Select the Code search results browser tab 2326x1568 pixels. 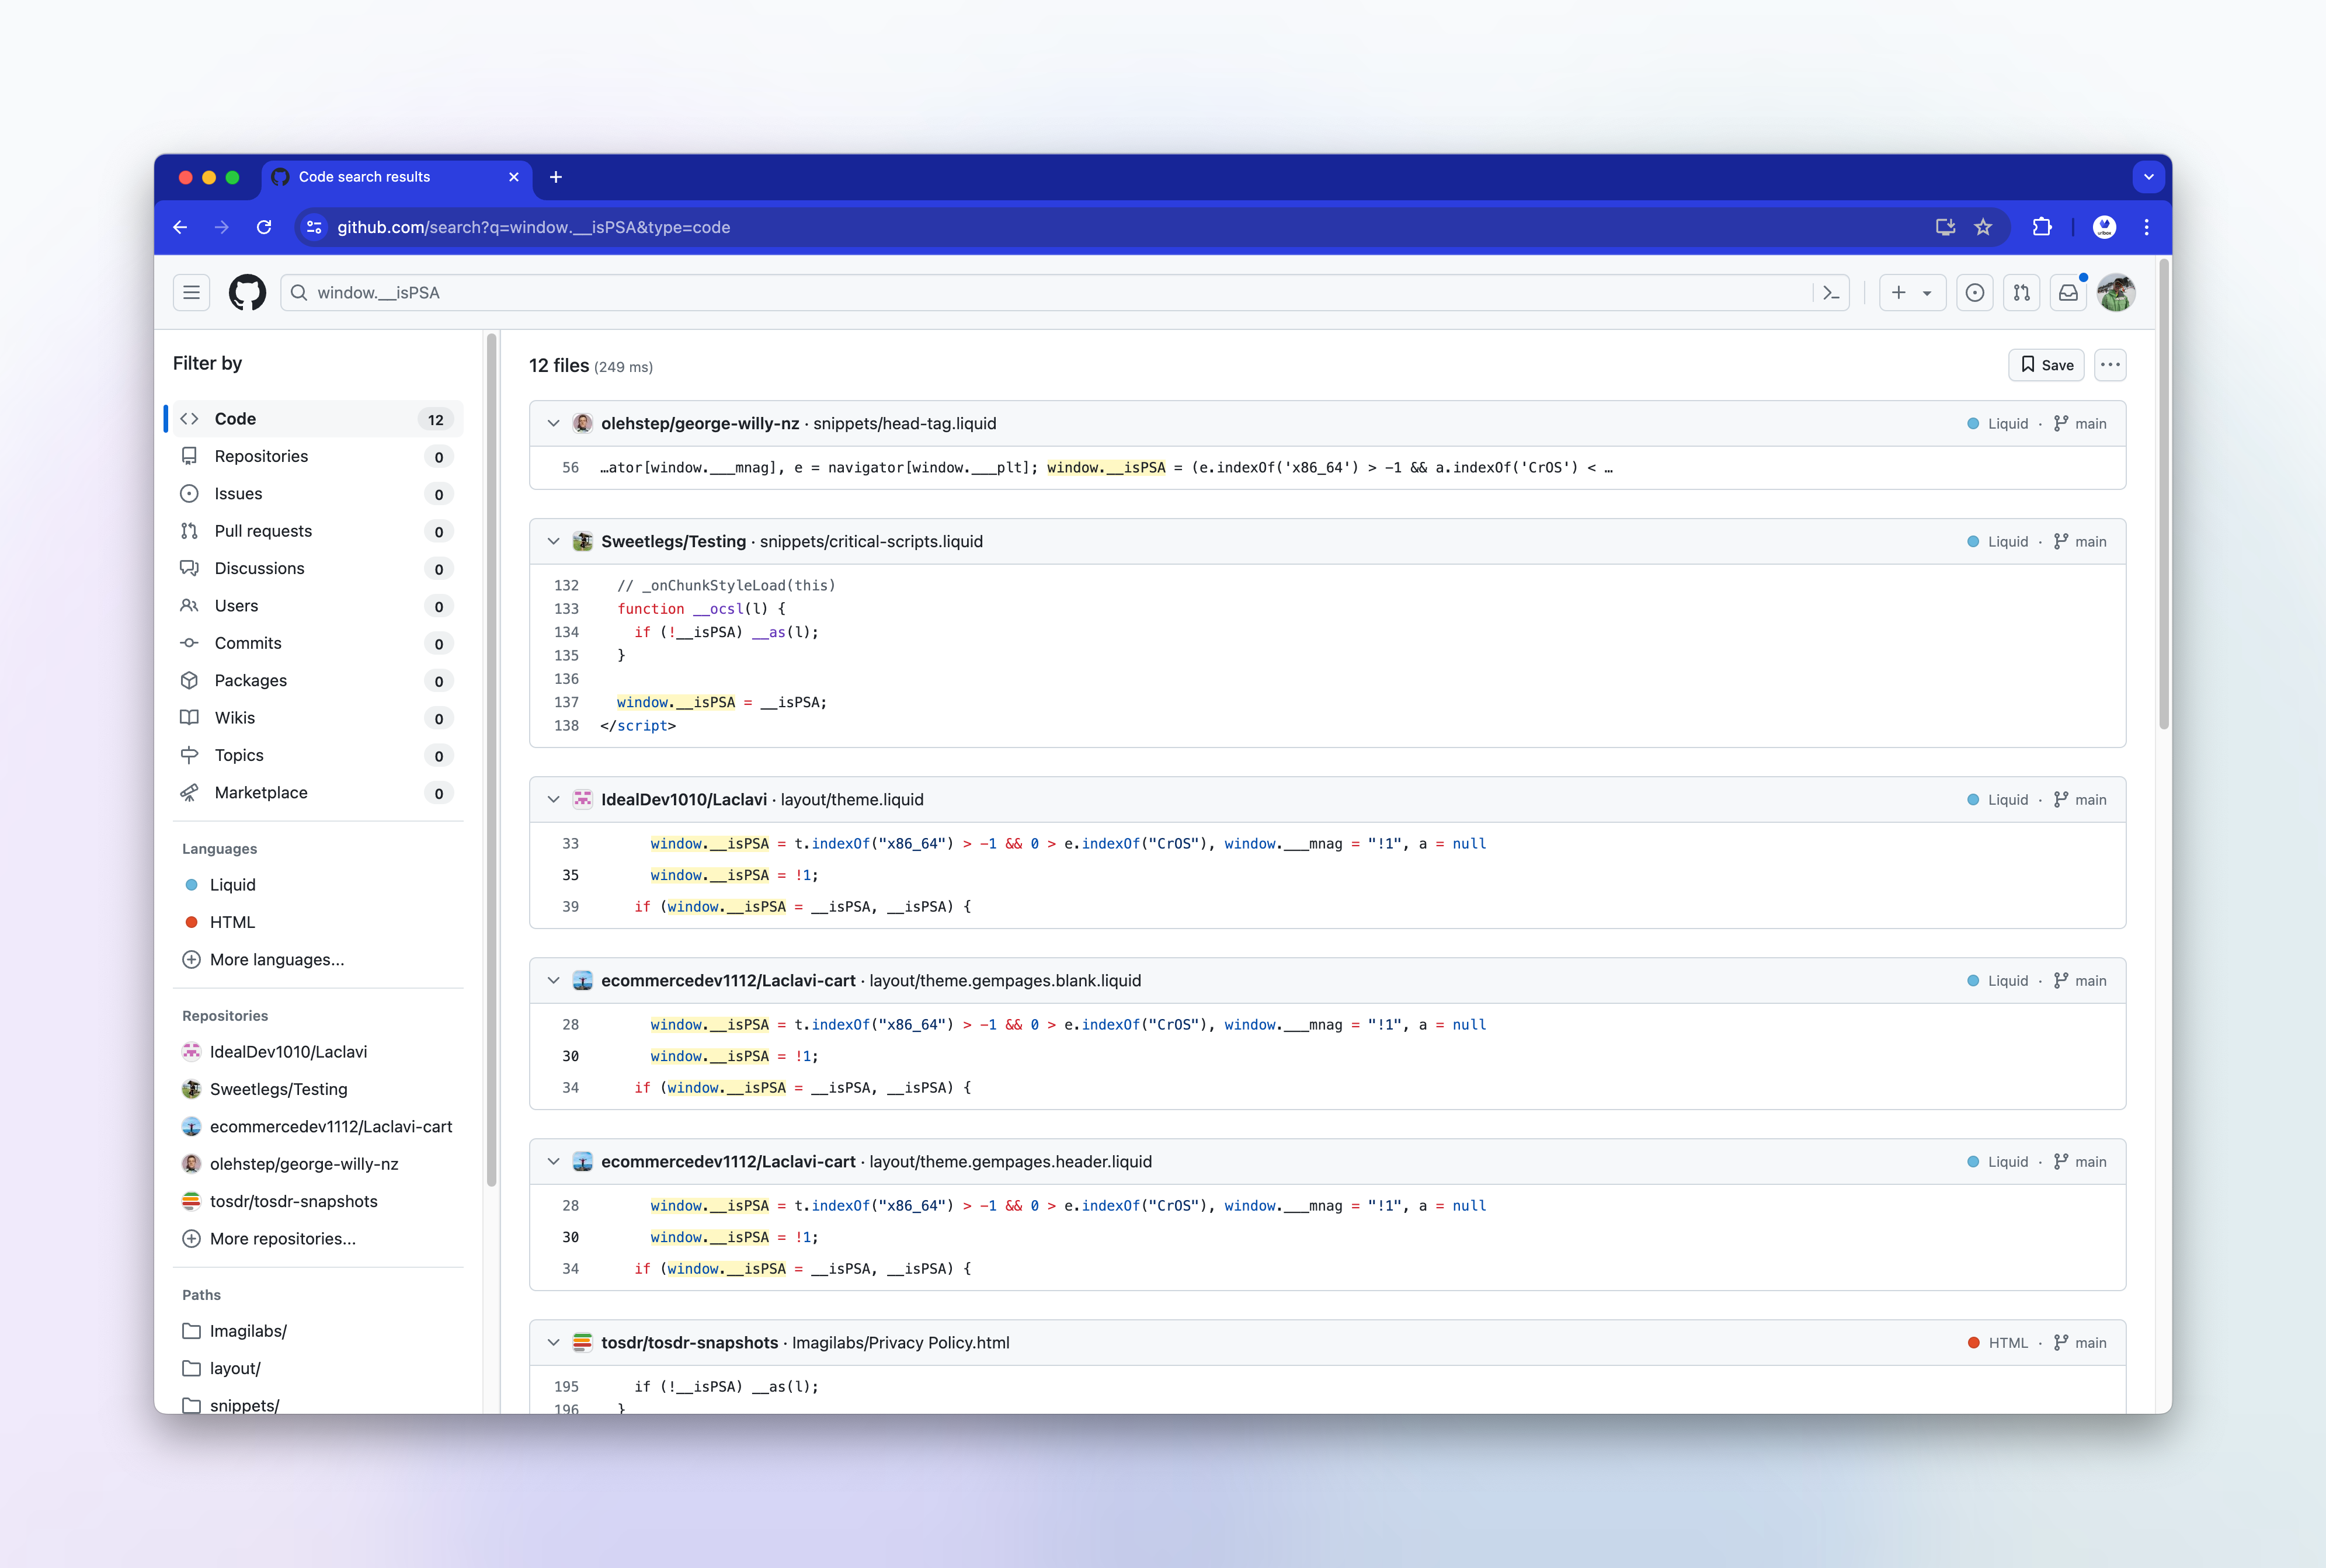click(365, 177)
